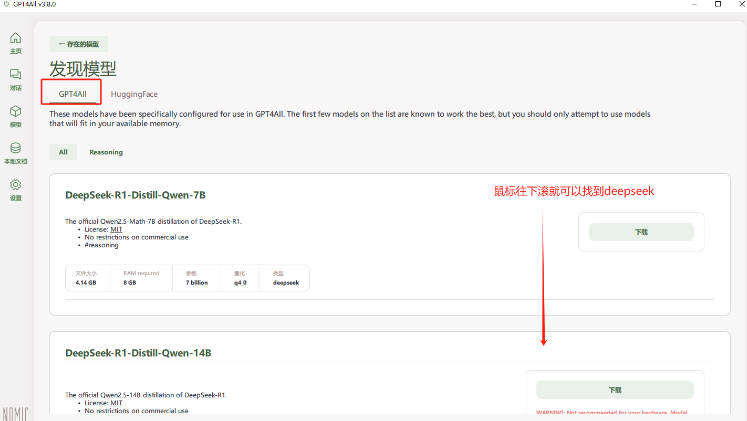Click the DeepSeek-R1-Distill-Qwen-14B title
This screenshot has height=421, width=747.
[138, 353]
